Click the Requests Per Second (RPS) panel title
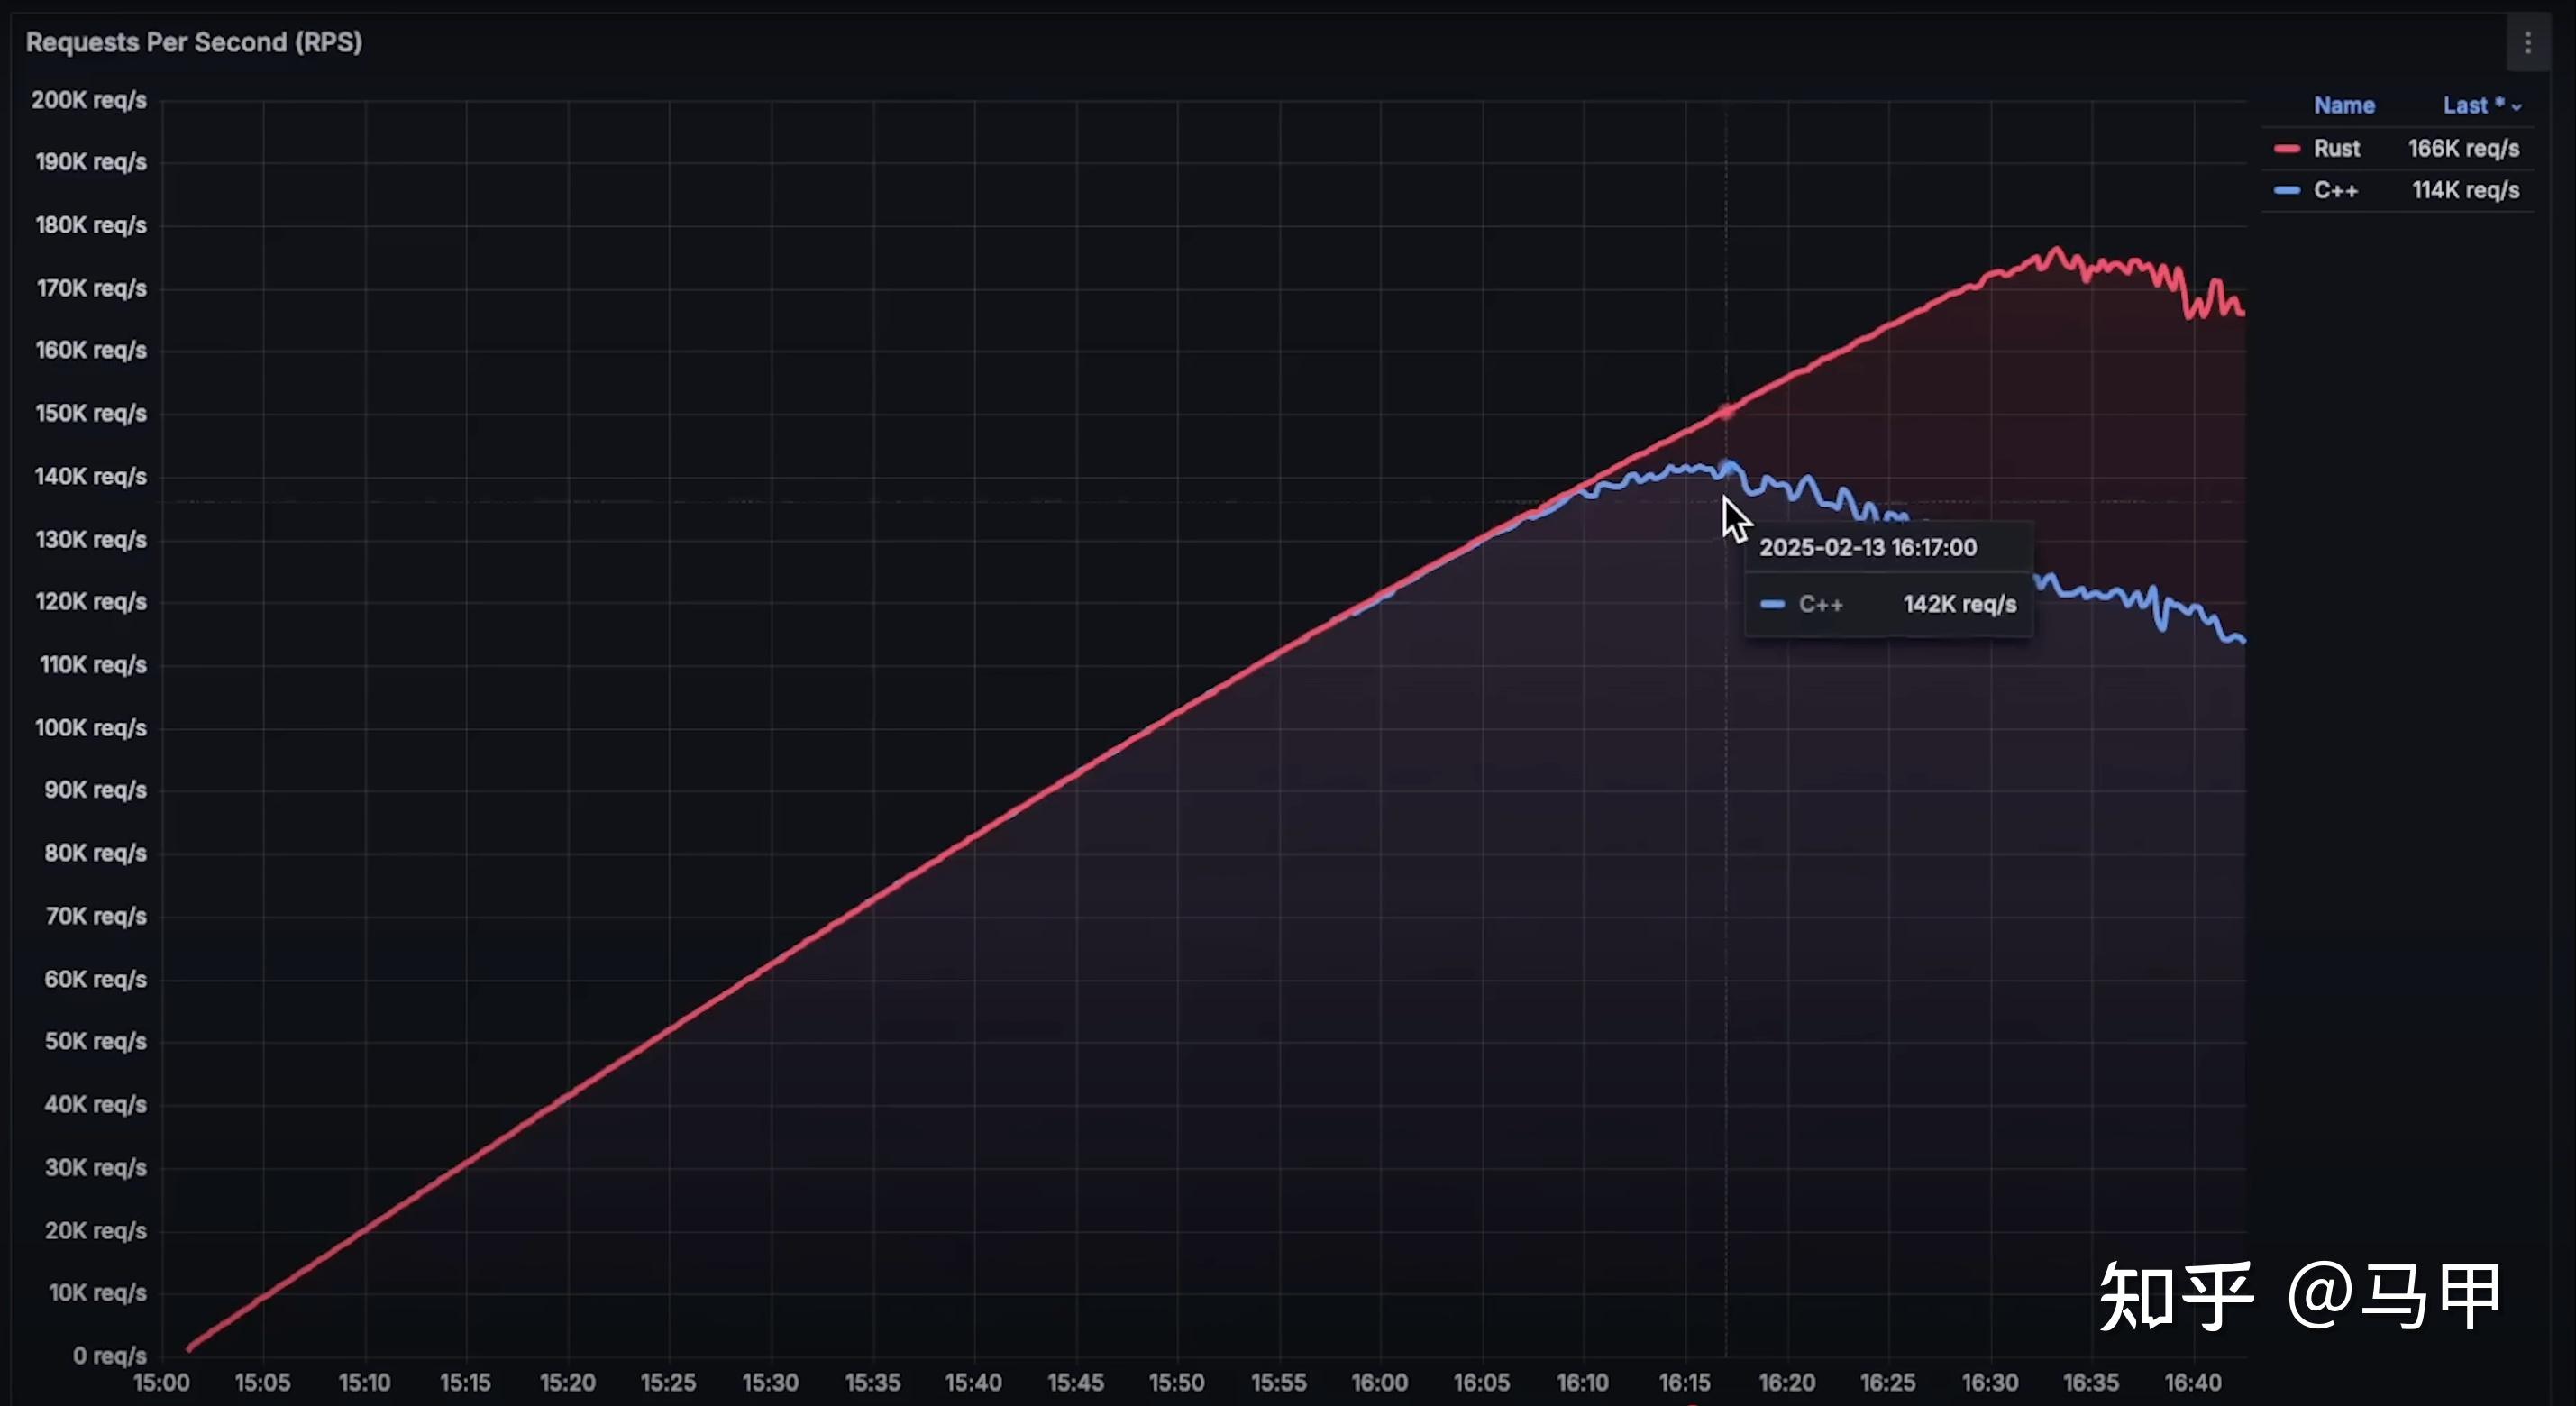 tap(194, 42)
